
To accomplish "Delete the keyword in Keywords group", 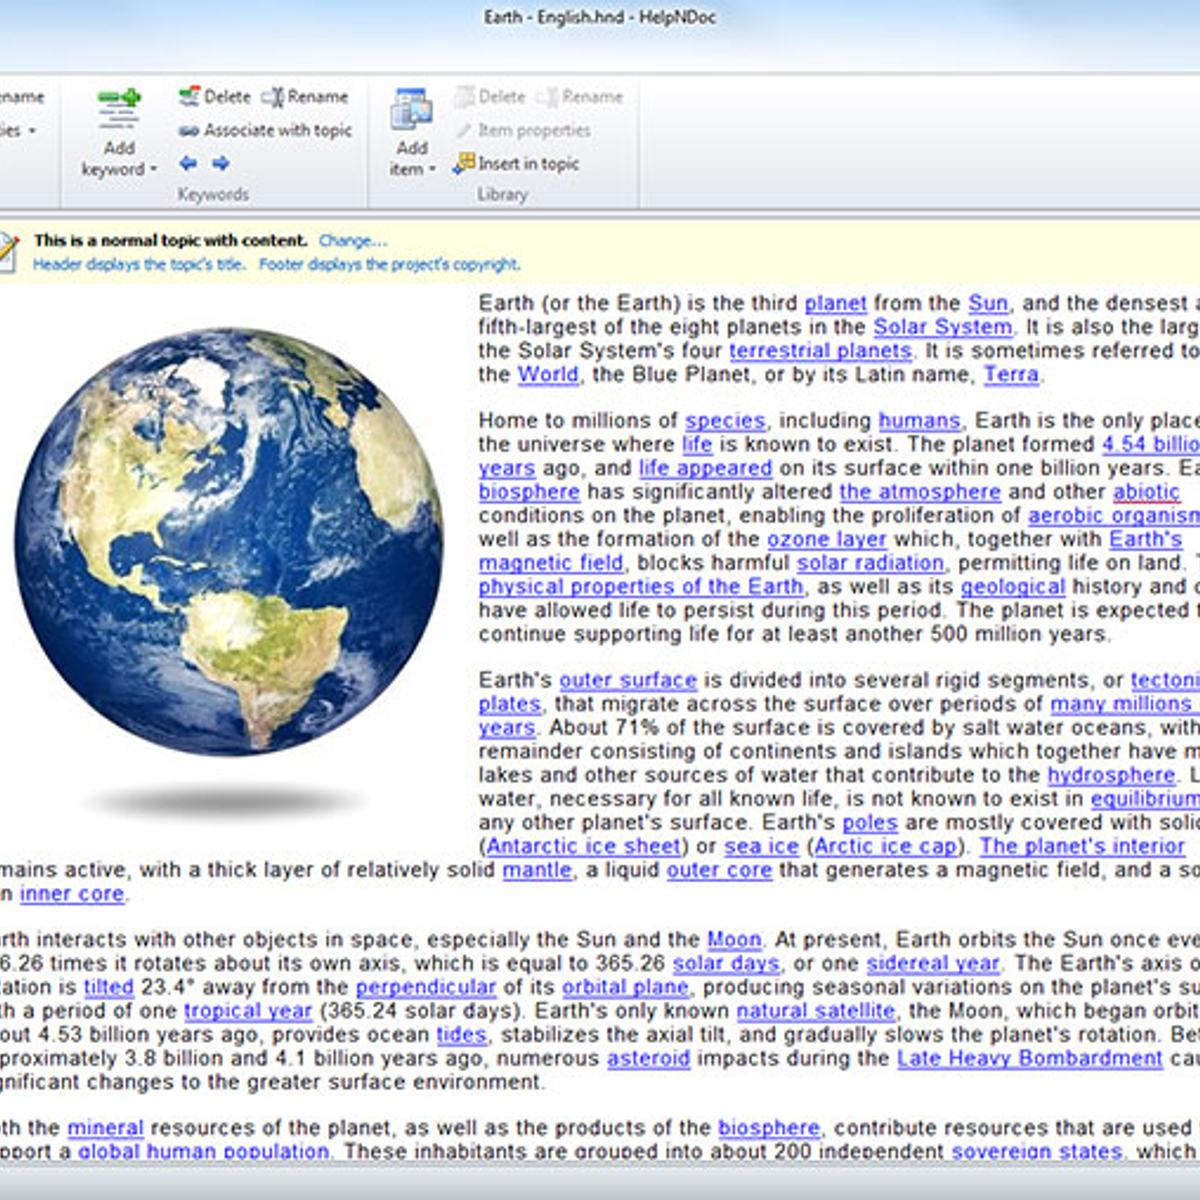I will [215, 97].
